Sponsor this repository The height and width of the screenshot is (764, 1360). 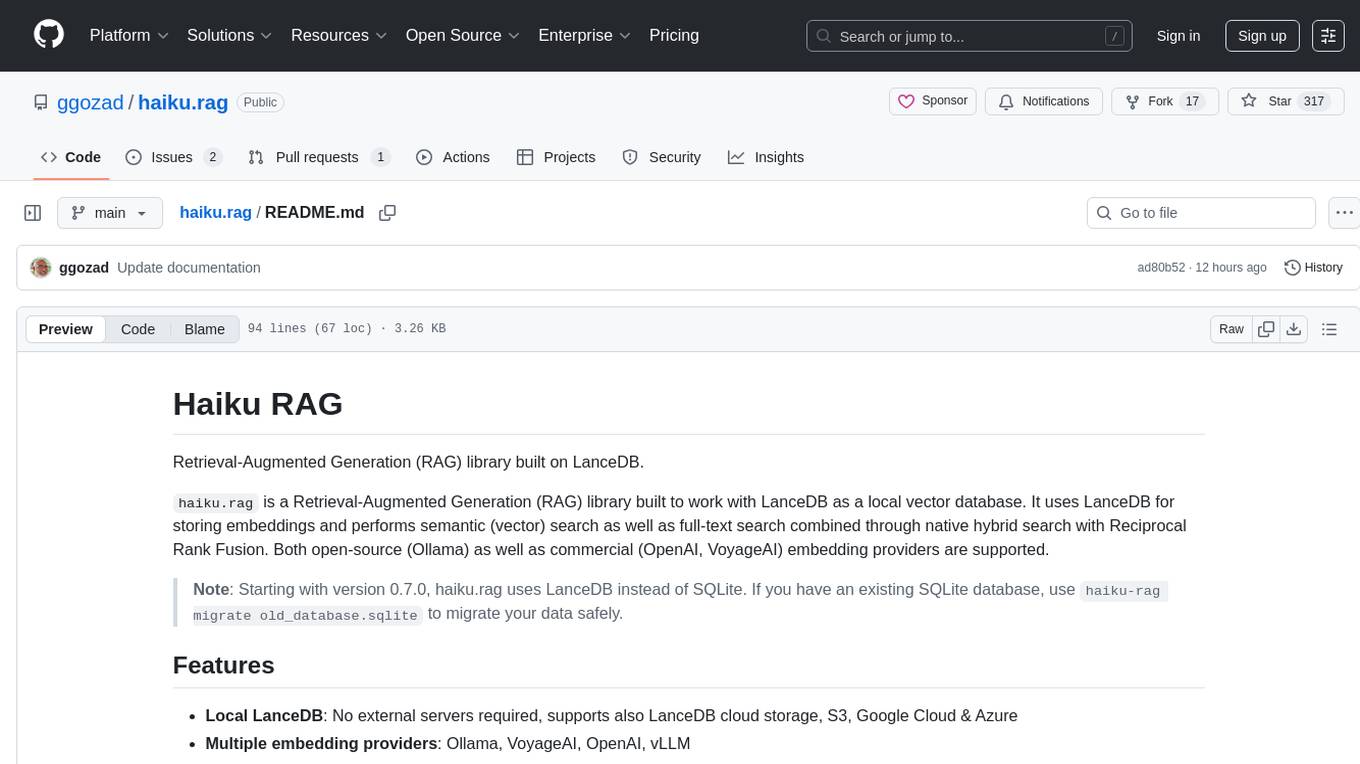[x=932, y=101]
